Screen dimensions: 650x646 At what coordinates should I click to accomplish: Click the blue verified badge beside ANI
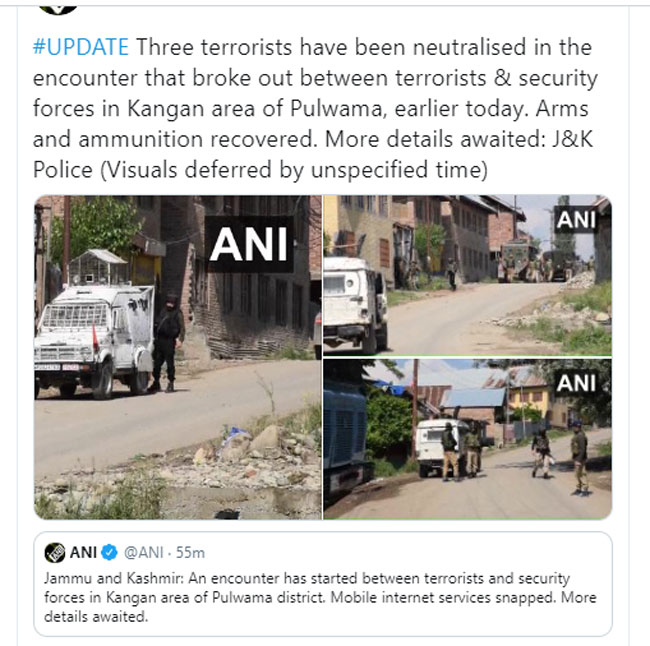tap(109, 553)
